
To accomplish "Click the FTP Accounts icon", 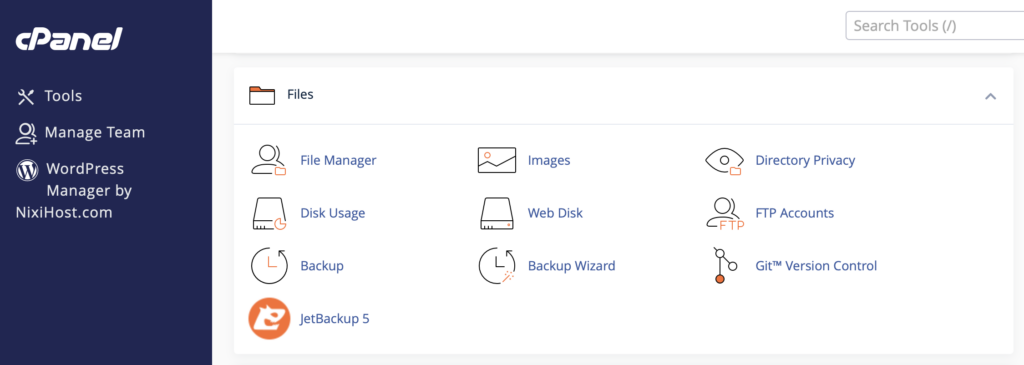I will 725,214.
